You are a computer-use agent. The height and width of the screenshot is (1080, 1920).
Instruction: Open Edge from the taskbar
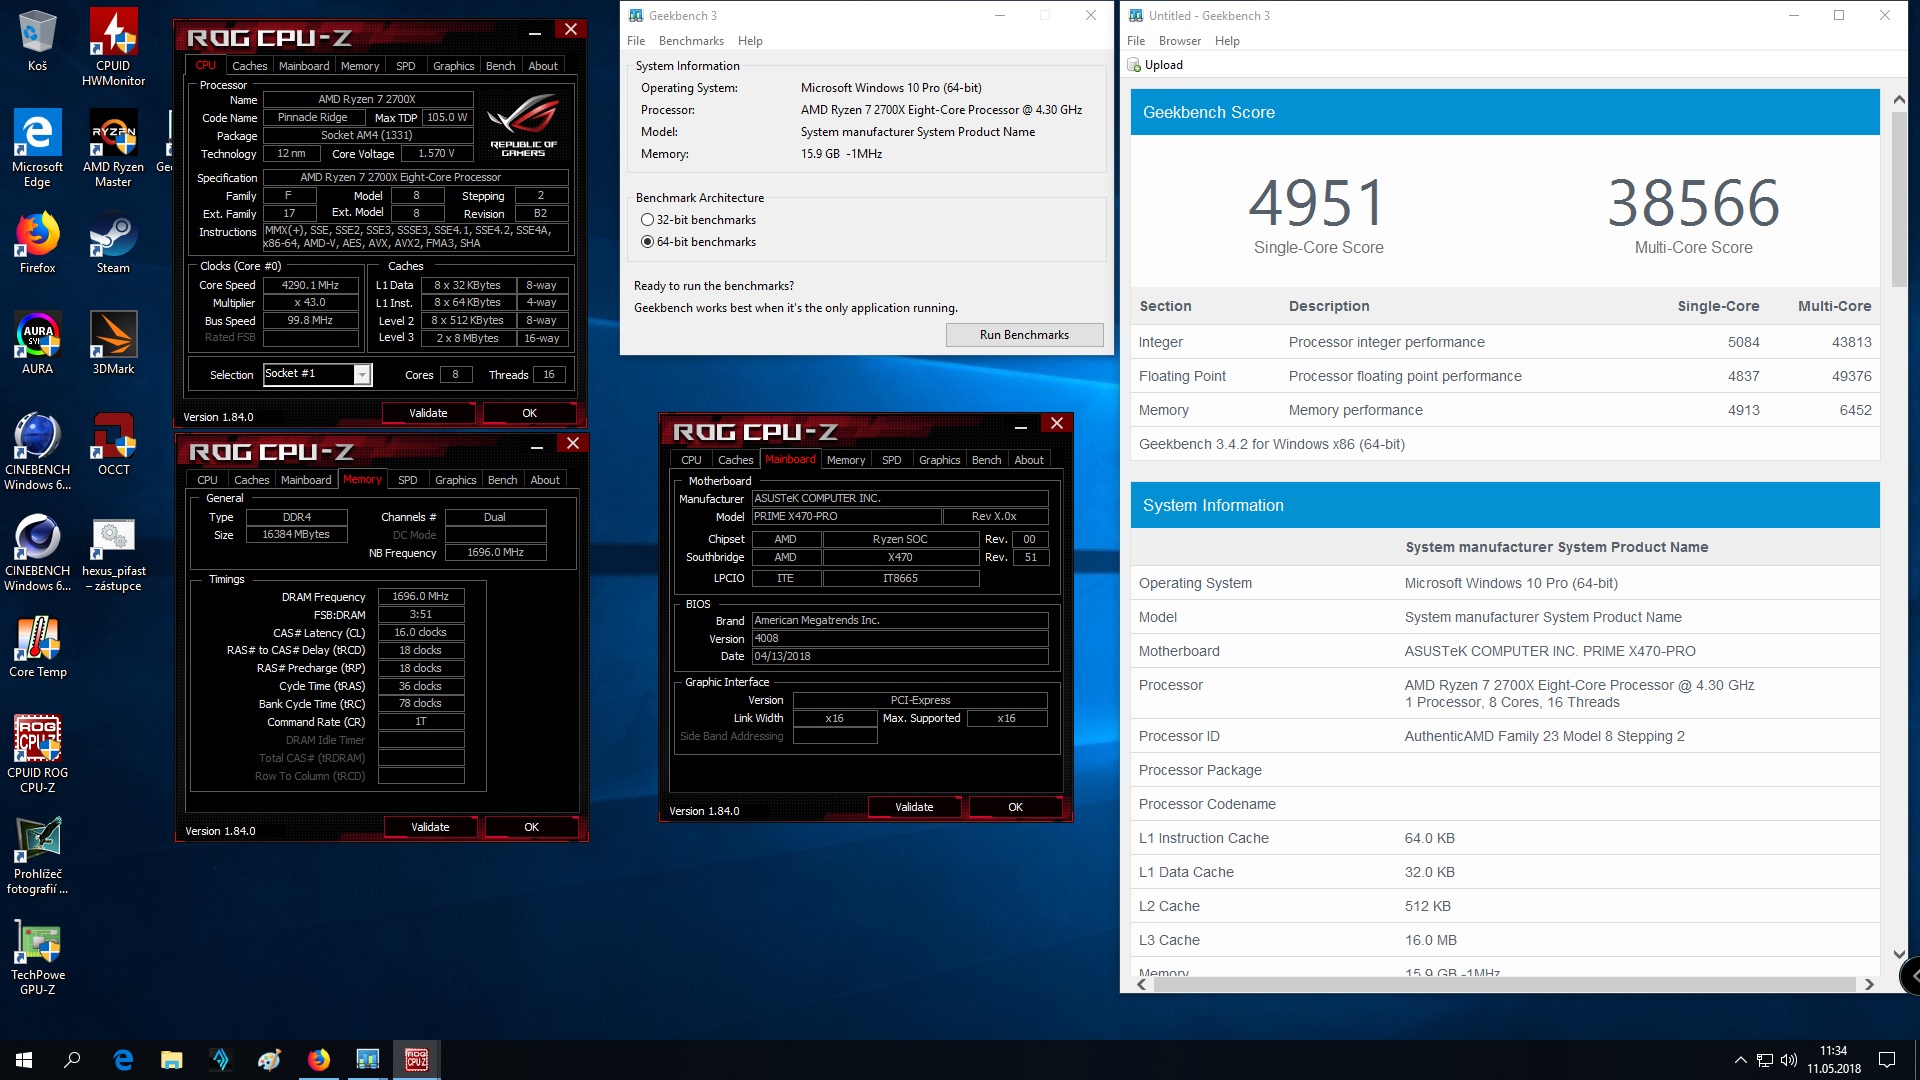click(x=123, y=1060)
